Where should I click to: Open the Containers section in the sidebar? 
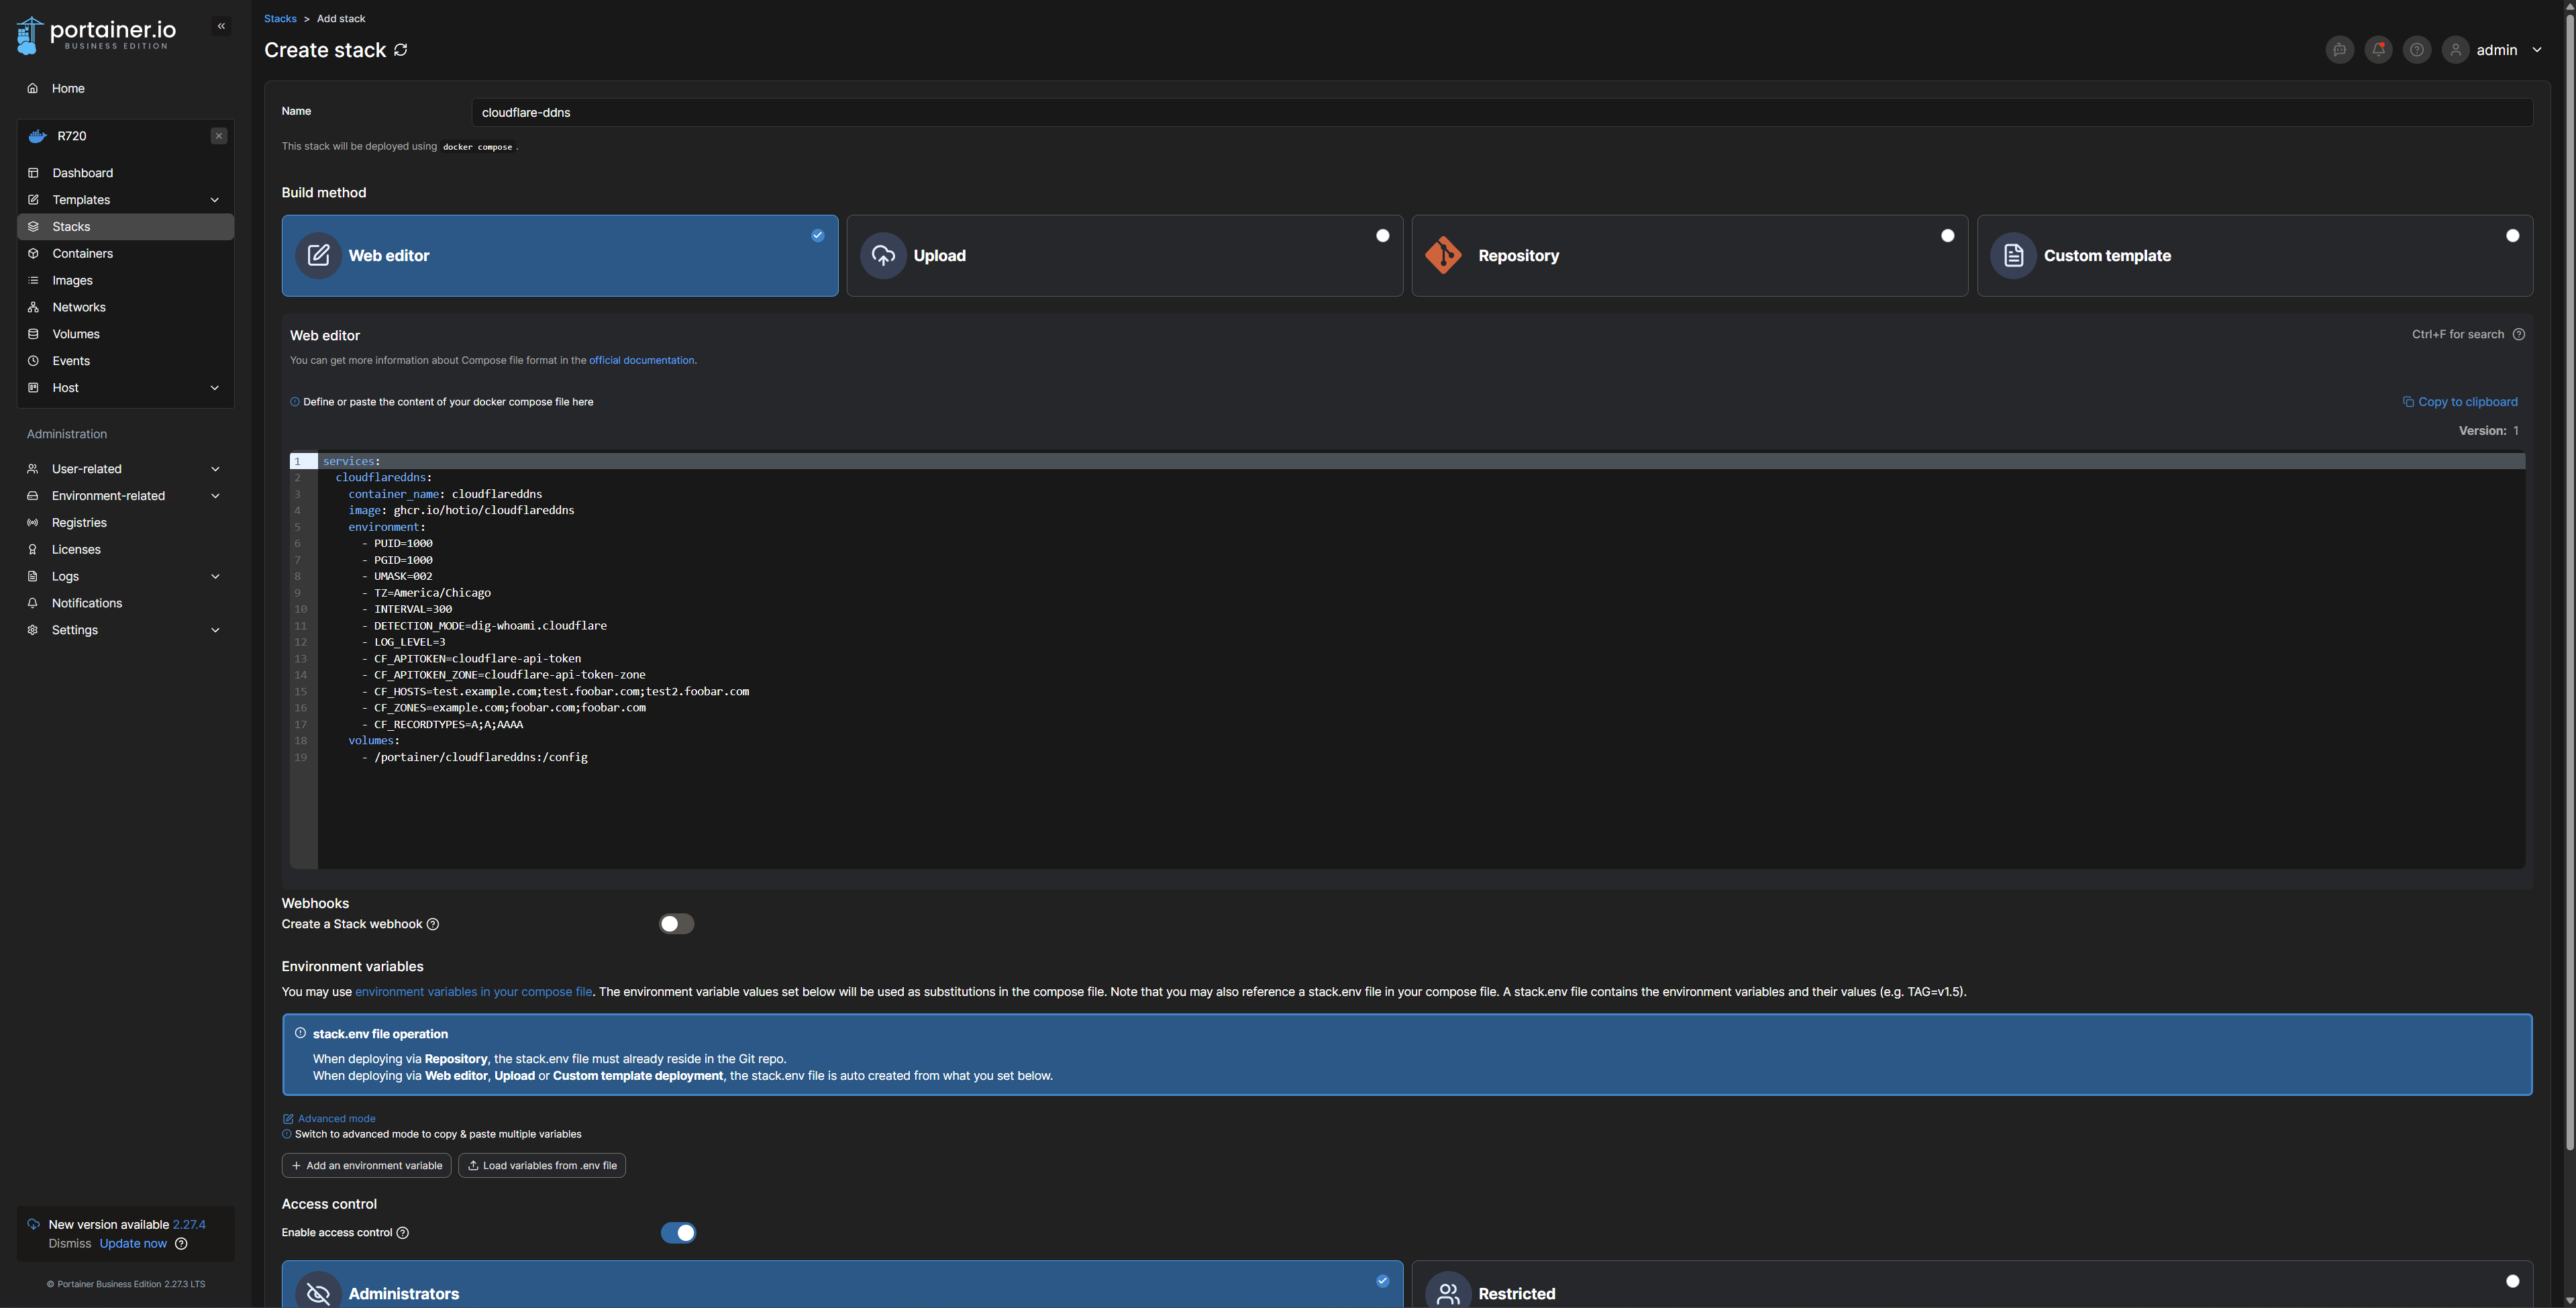click(82, 253)
